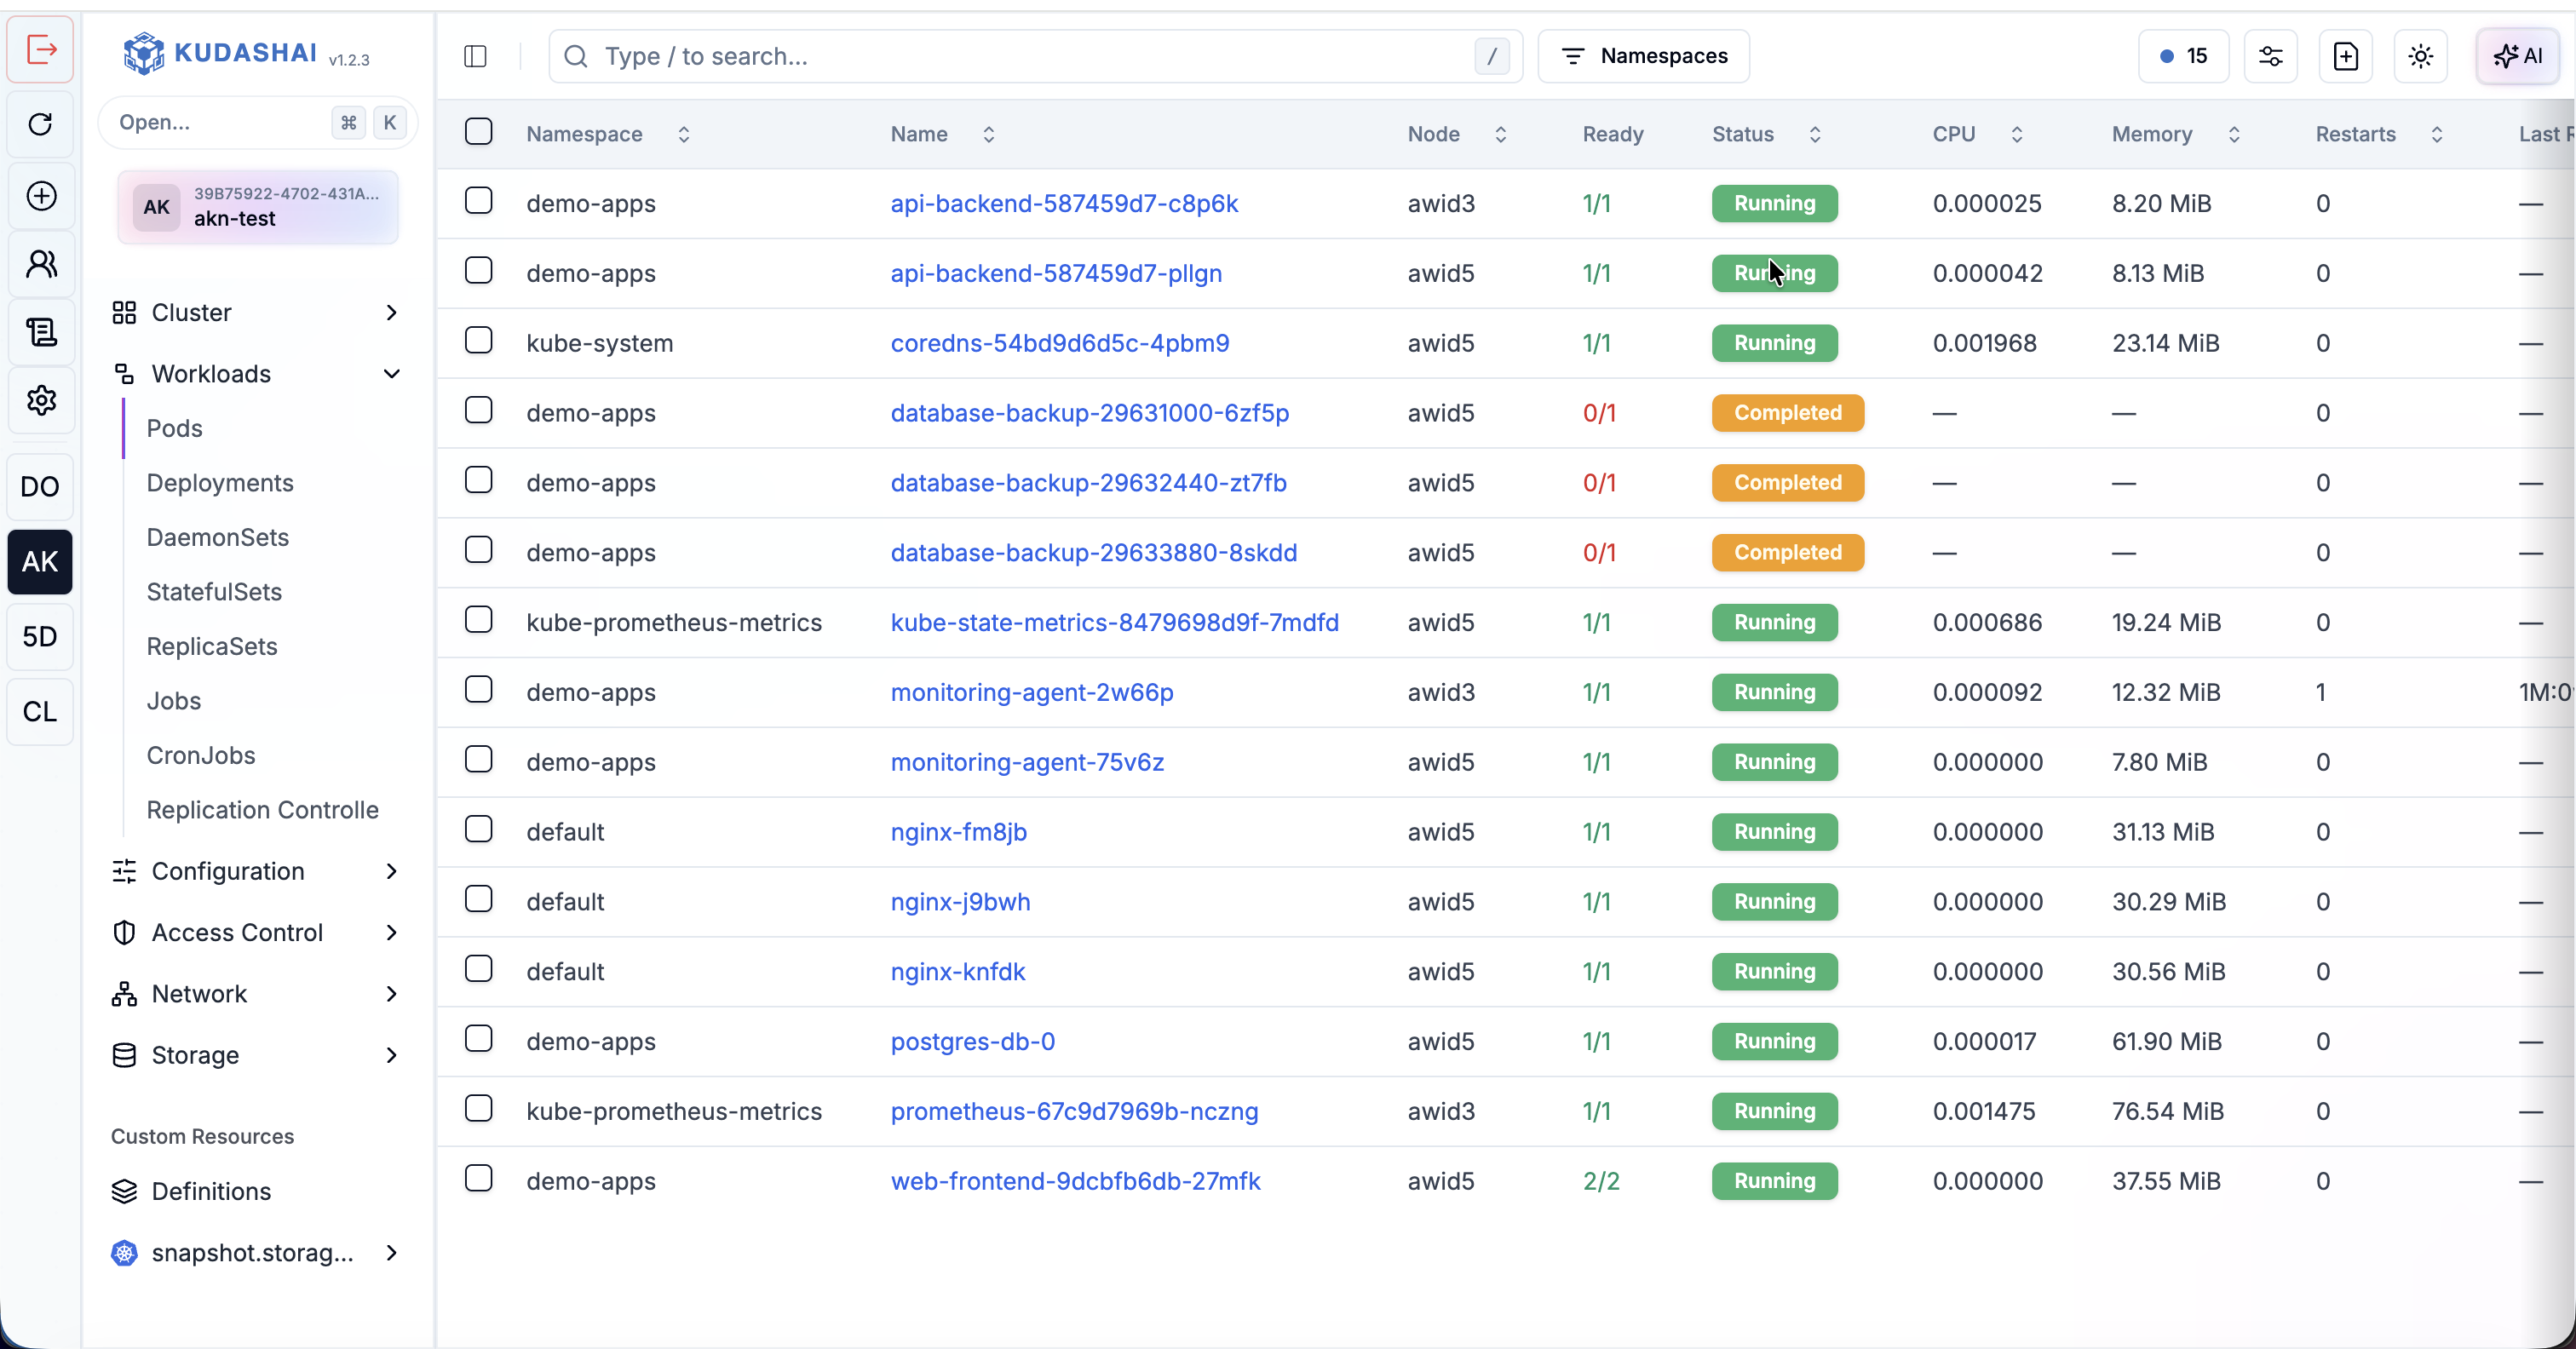Switch to the 5D cluster badge

[x=40, y=637]
